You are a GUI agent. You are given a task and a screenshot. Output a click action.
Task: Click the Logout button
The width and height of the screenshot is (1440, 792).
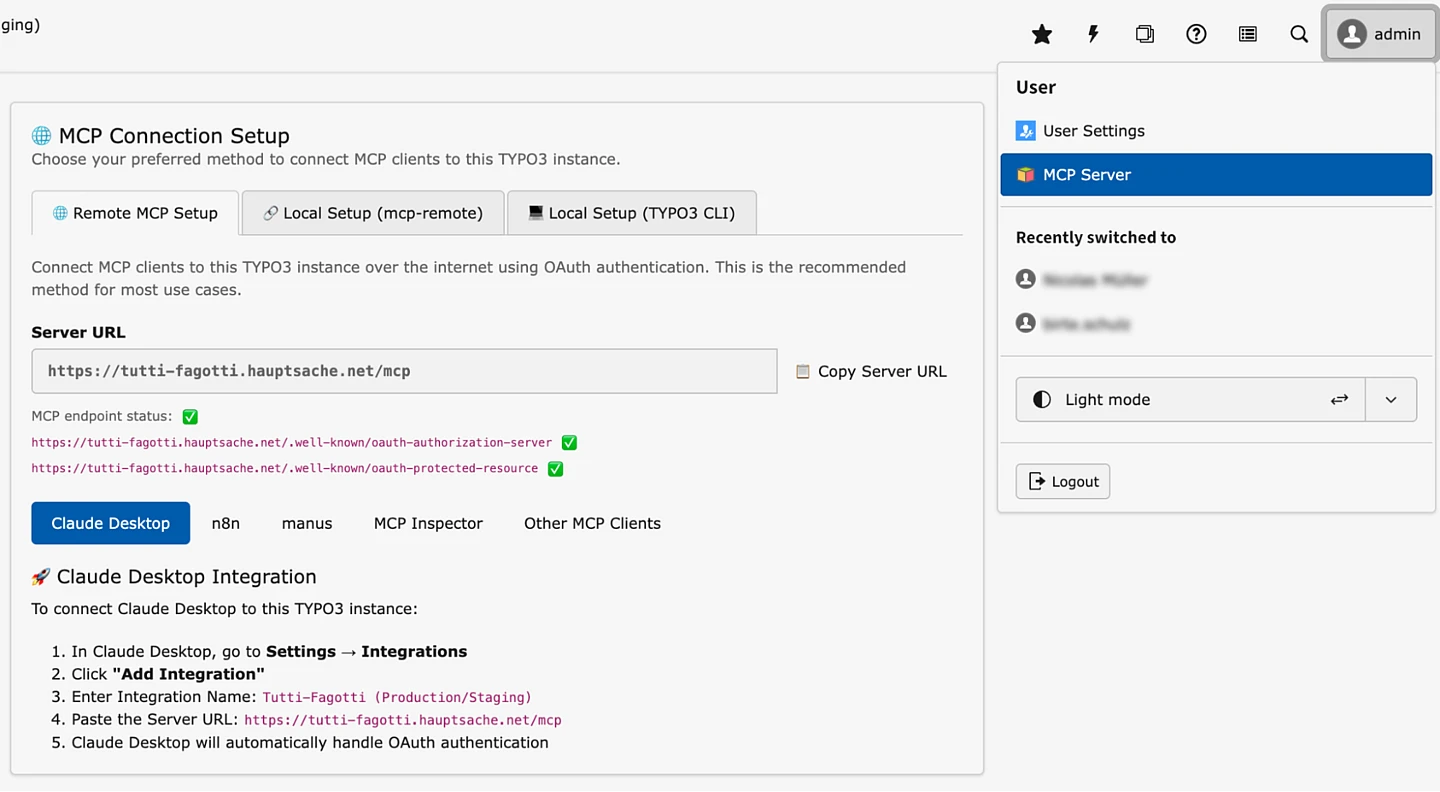pyautogui.click(x=1062, y=481)
